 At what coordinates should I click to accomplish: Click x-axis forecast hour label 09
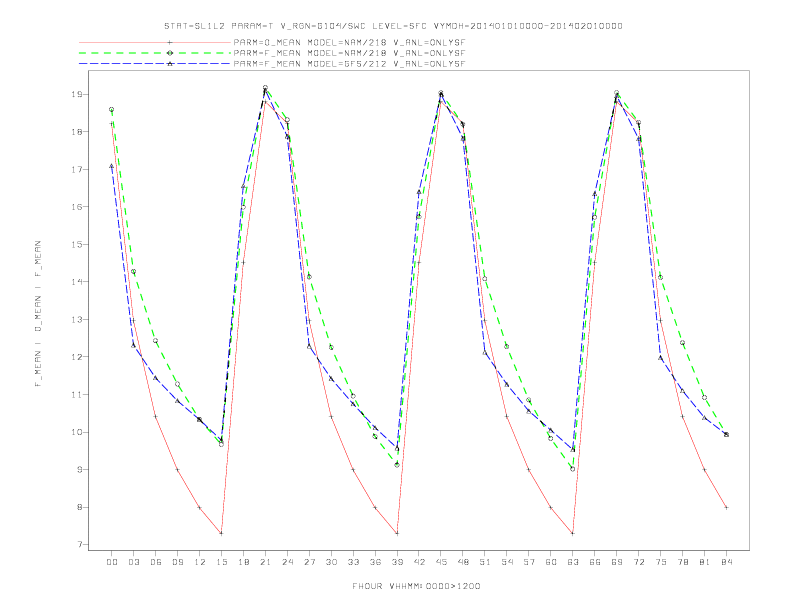177,562
